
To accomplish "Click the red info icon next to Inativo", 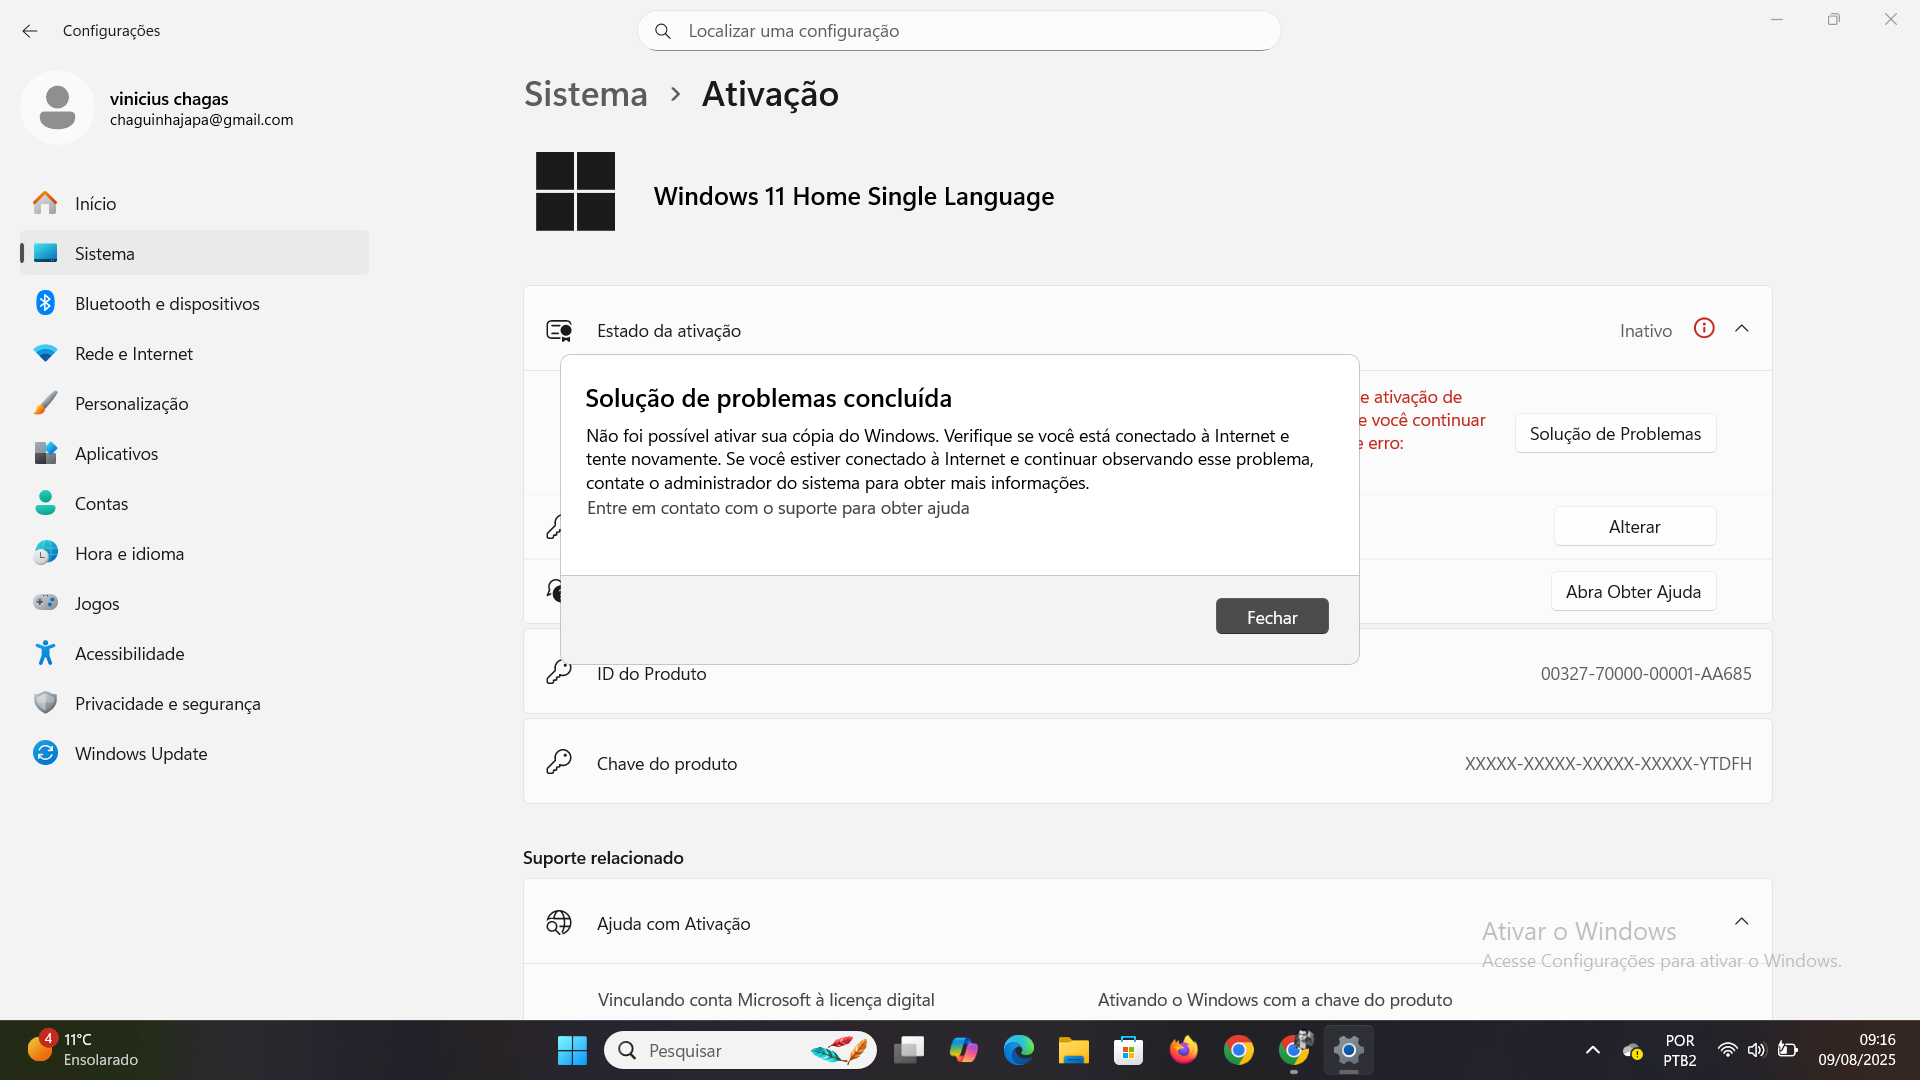I will tap(1704, 329).
